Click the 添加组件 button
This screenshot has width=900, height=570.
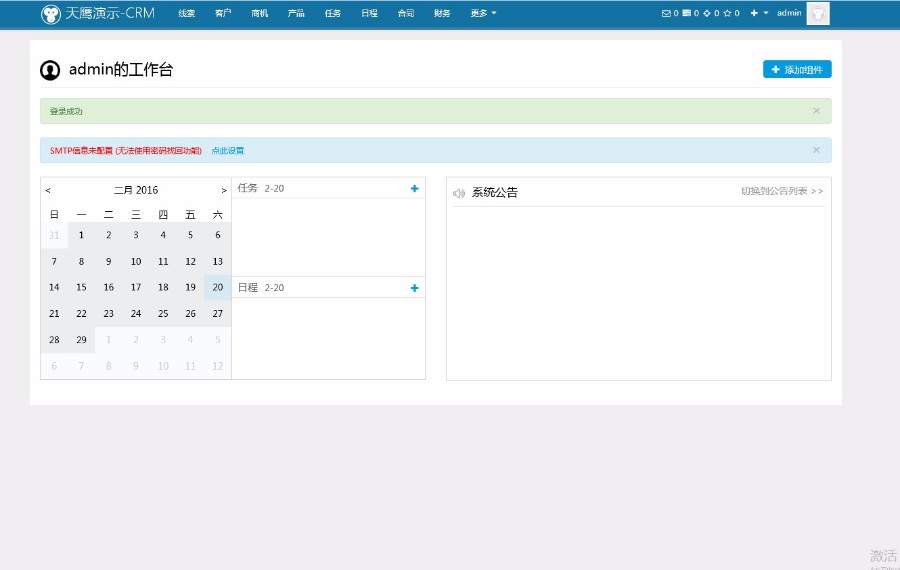pos(797,69)
